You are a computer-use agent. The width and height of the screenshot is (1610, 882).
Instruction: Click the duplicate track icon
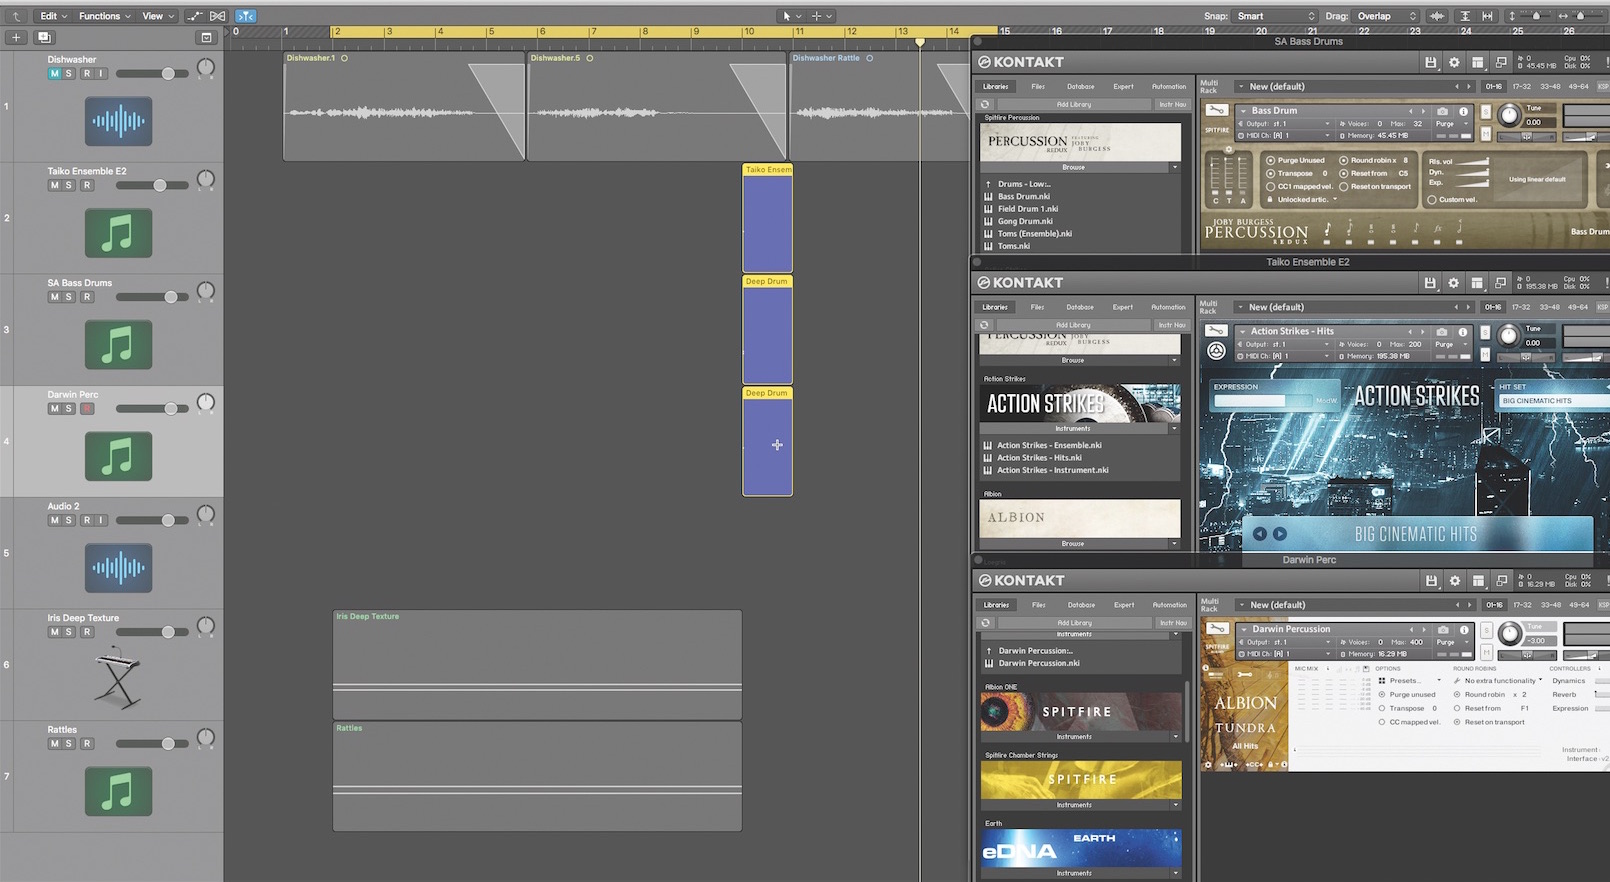(44, 37)
